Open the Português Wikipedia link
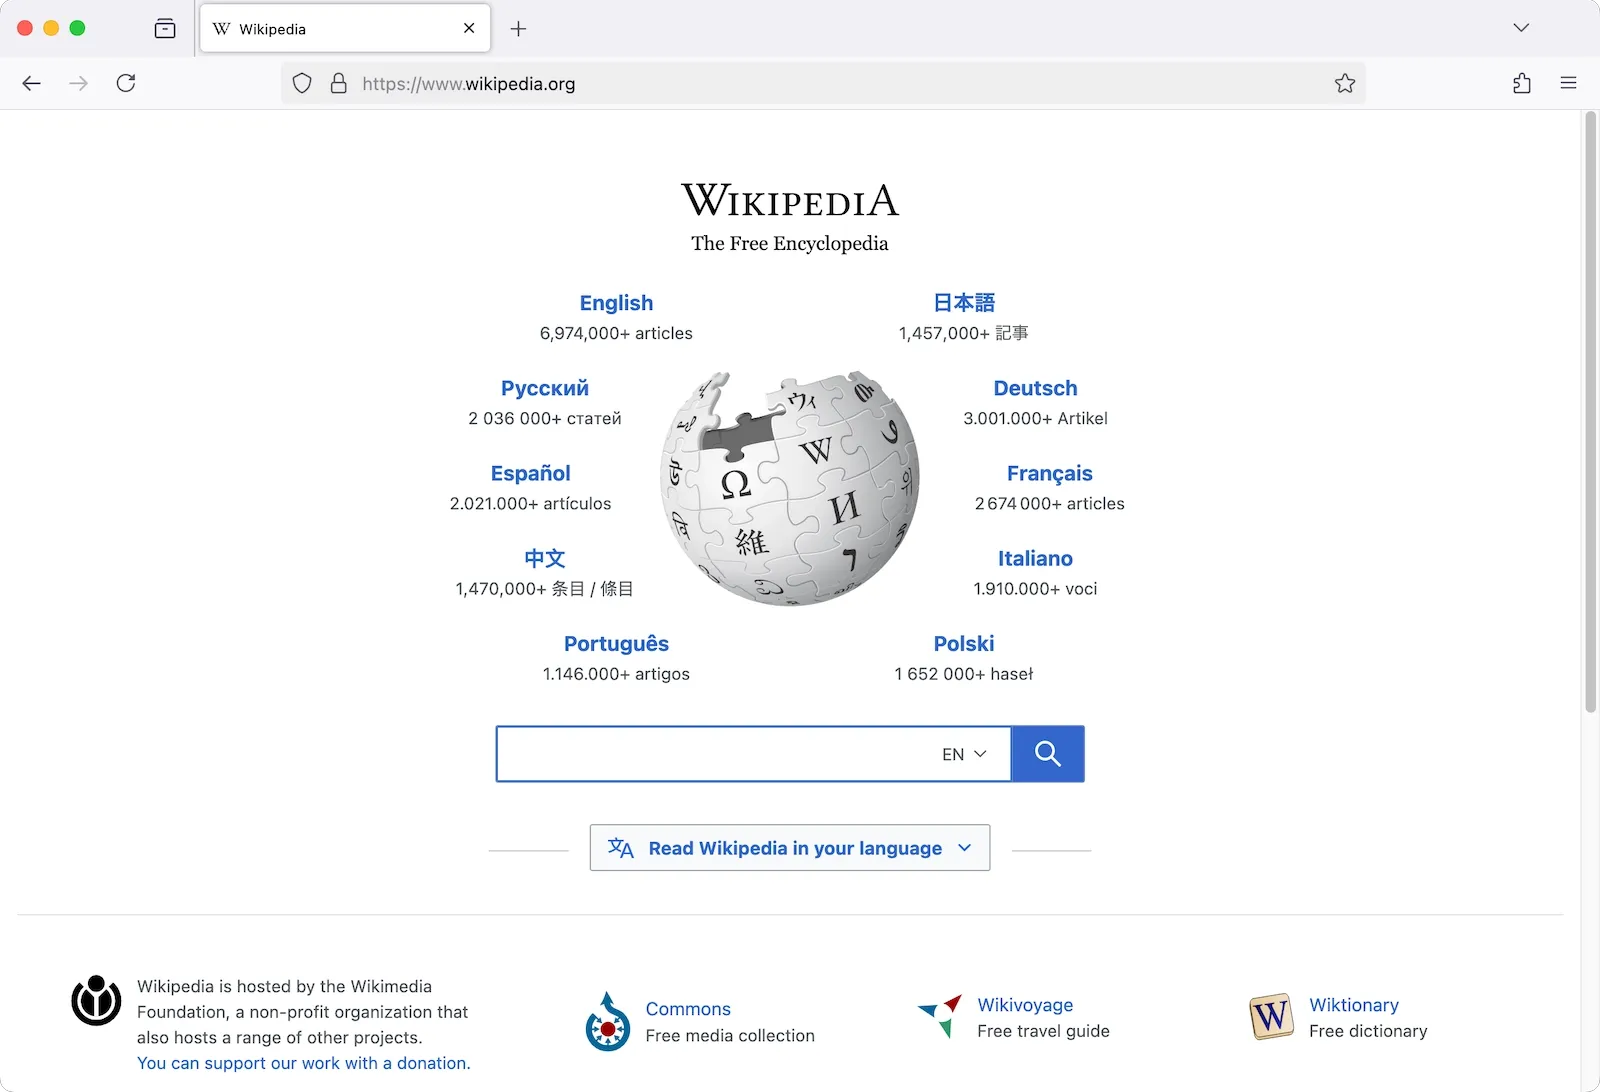This screenshot has height=1092, width=1600. (x=616, y=644)
